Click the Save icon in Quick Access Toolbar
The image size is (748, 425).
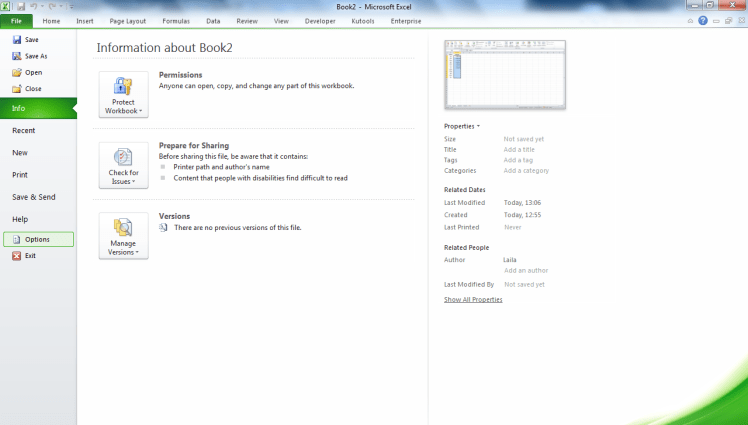point(19,6)
